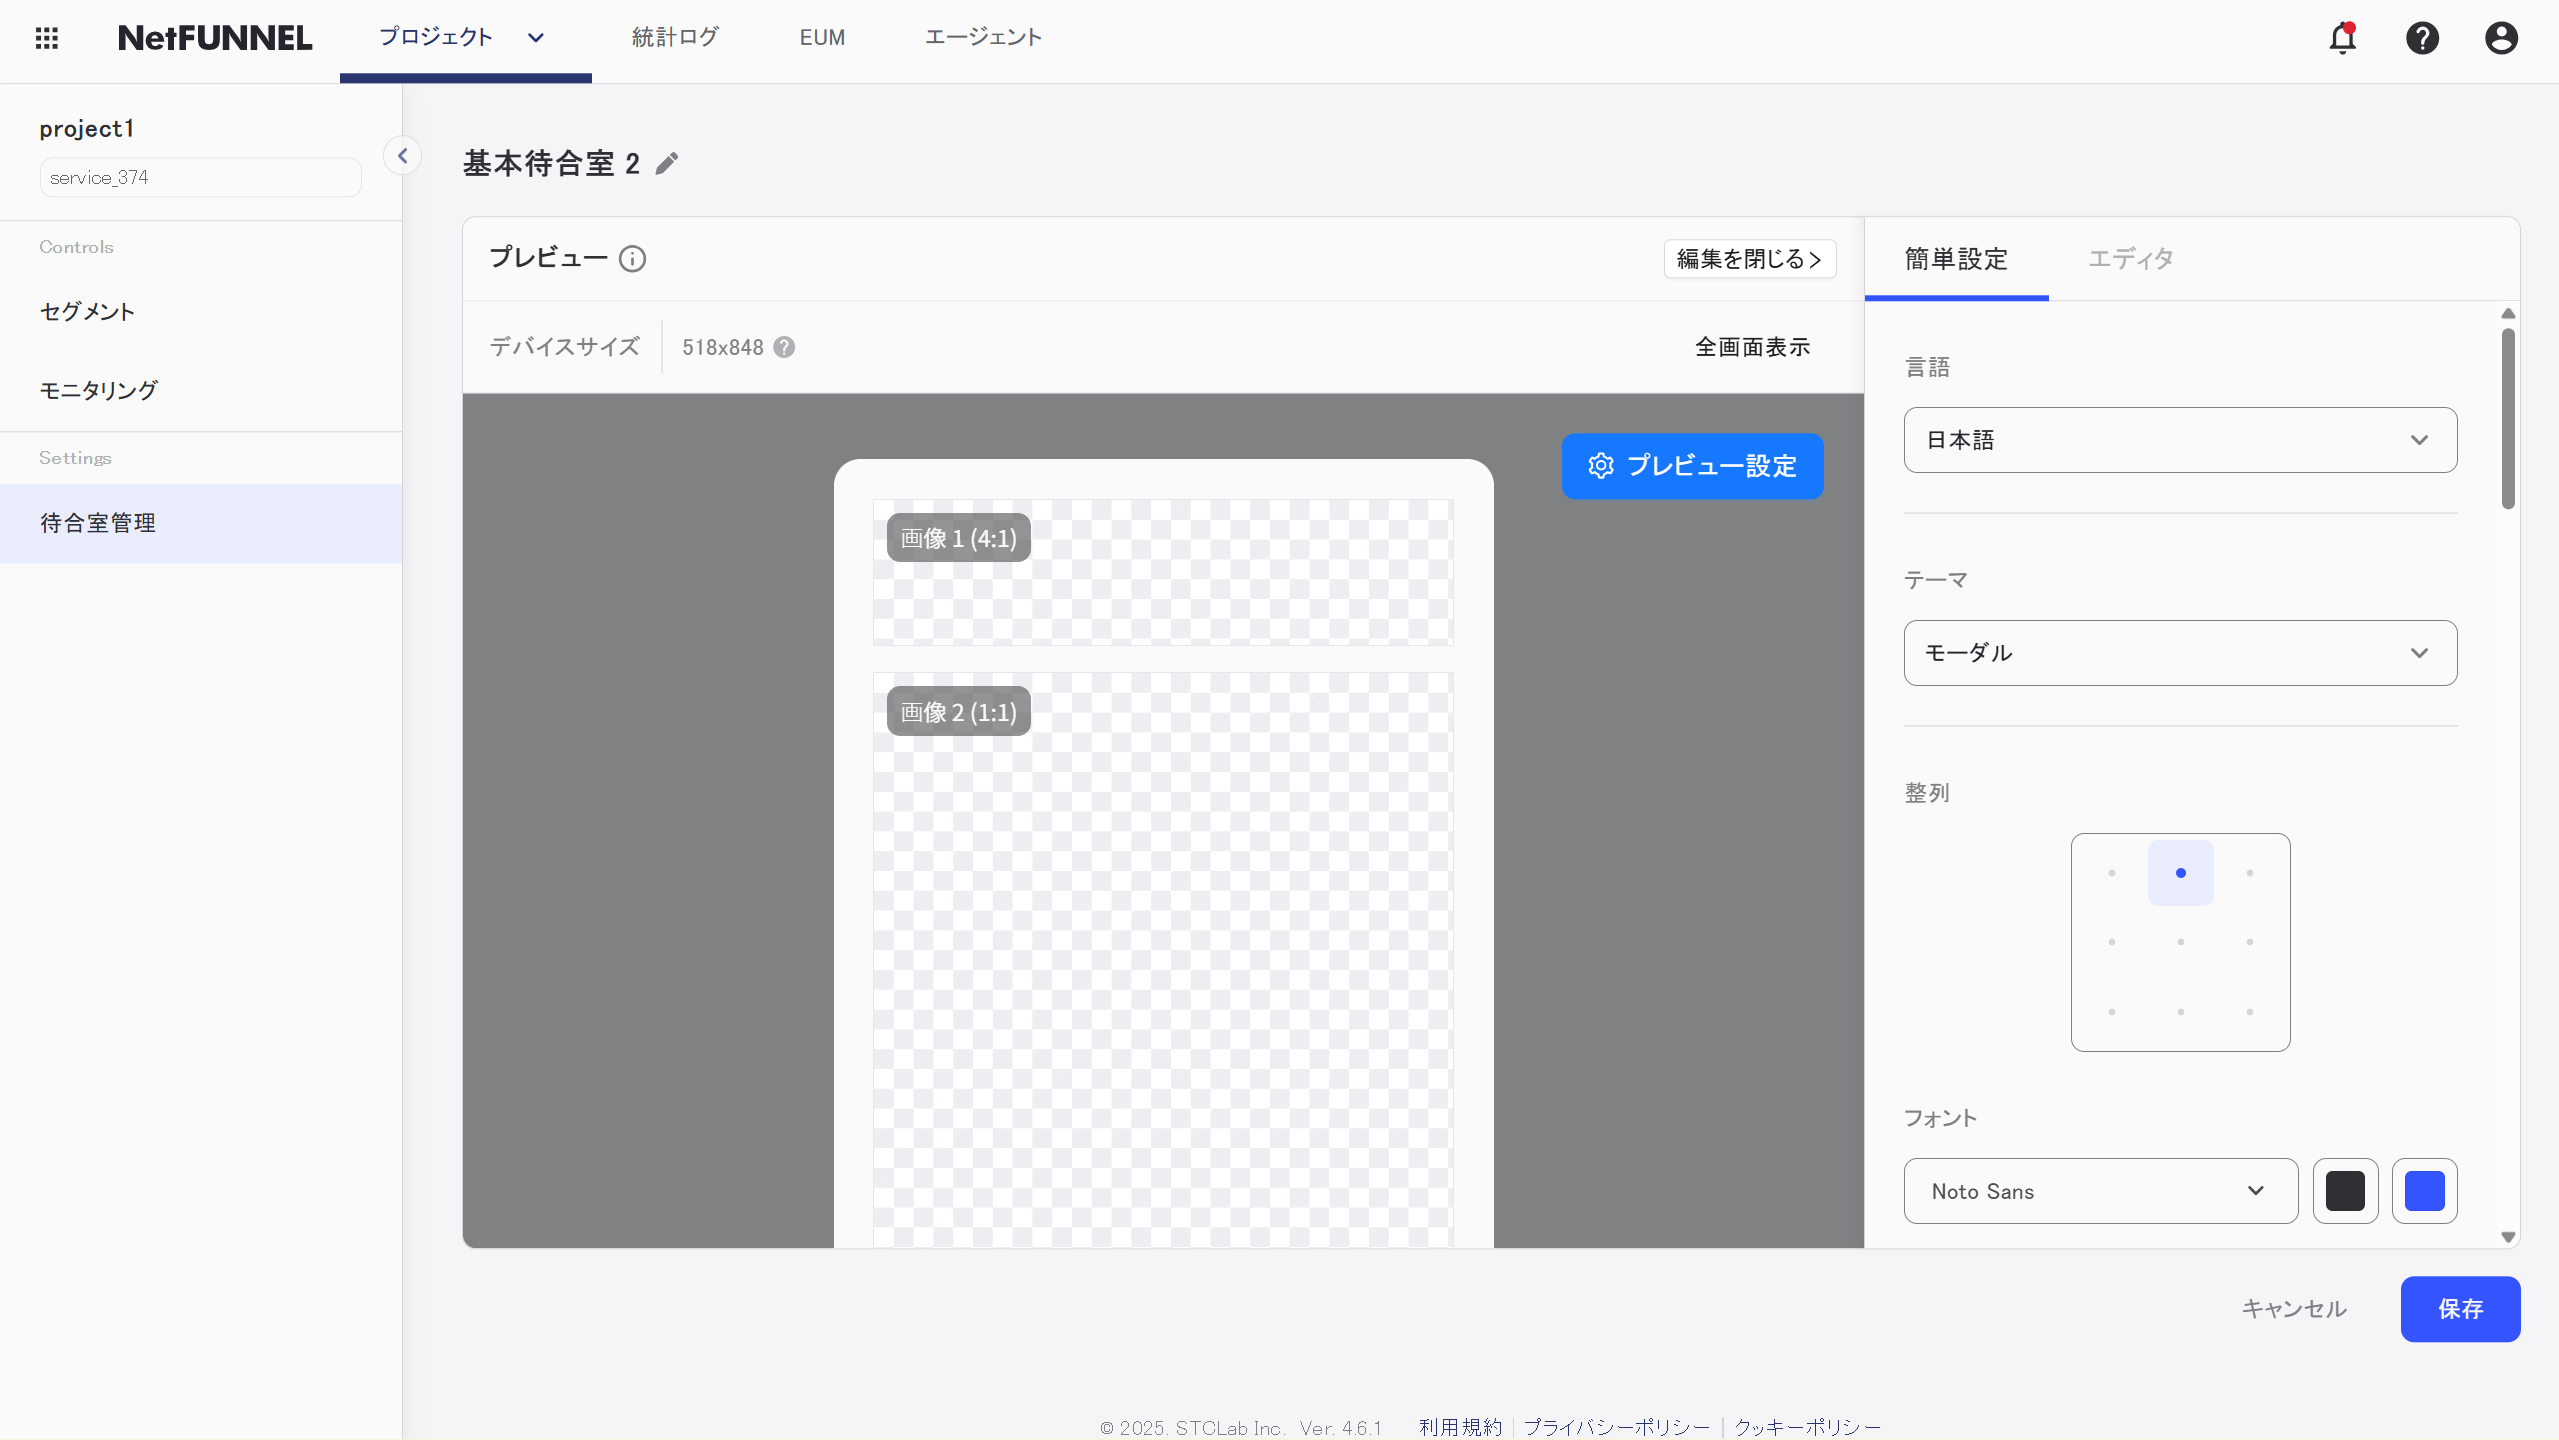Open the notification bell
This screenshot has width=2559, height=1440.
point(2342,38)
